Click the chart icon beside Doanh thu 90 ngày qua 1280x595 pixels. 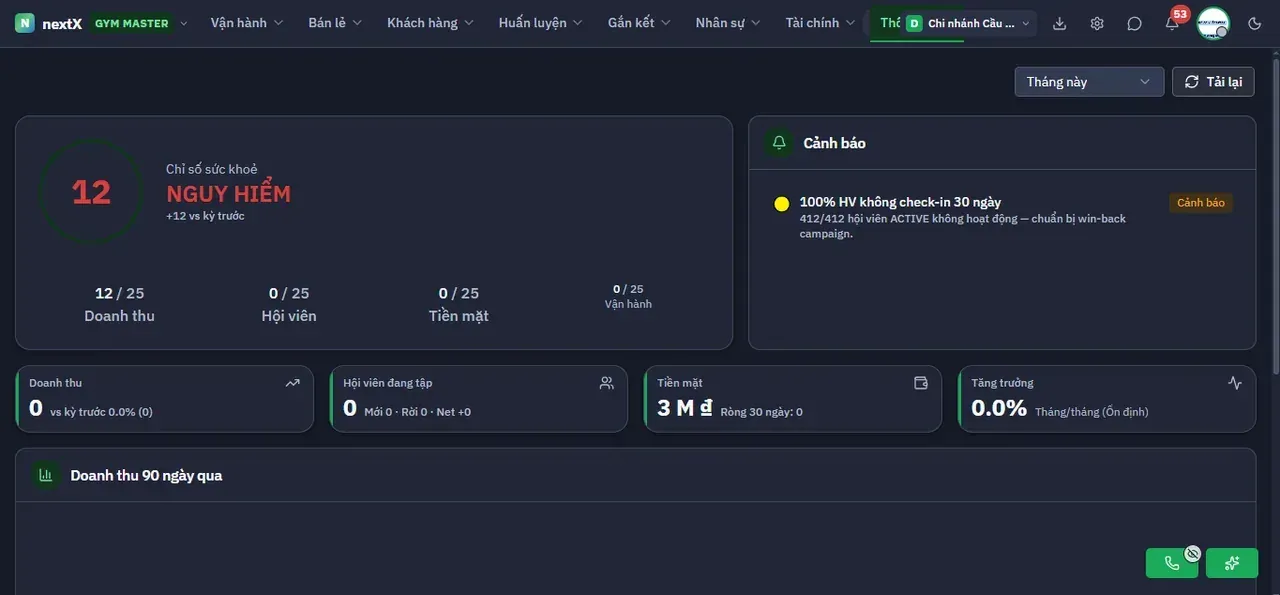point(45,475)
